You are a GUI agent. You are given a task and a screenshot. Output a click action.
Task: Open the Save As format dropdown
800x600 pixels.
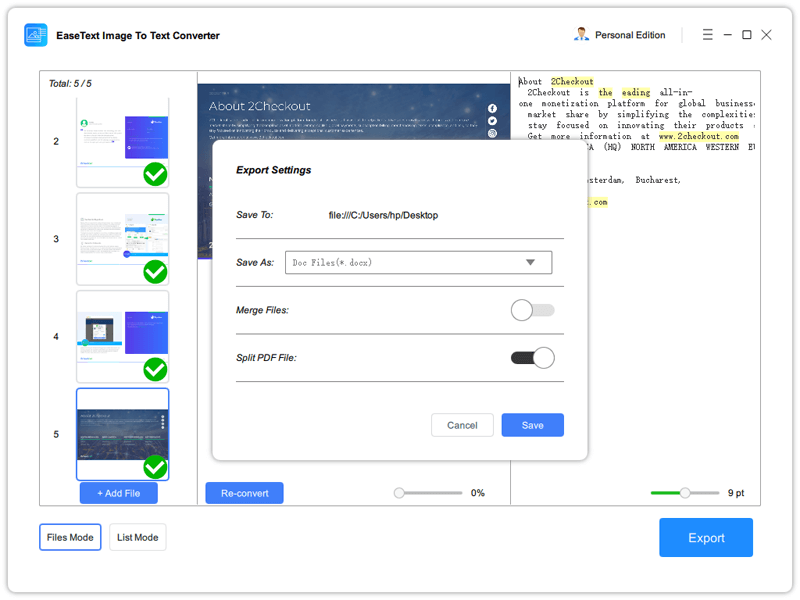pyautogui.click(x=418, y=262)
